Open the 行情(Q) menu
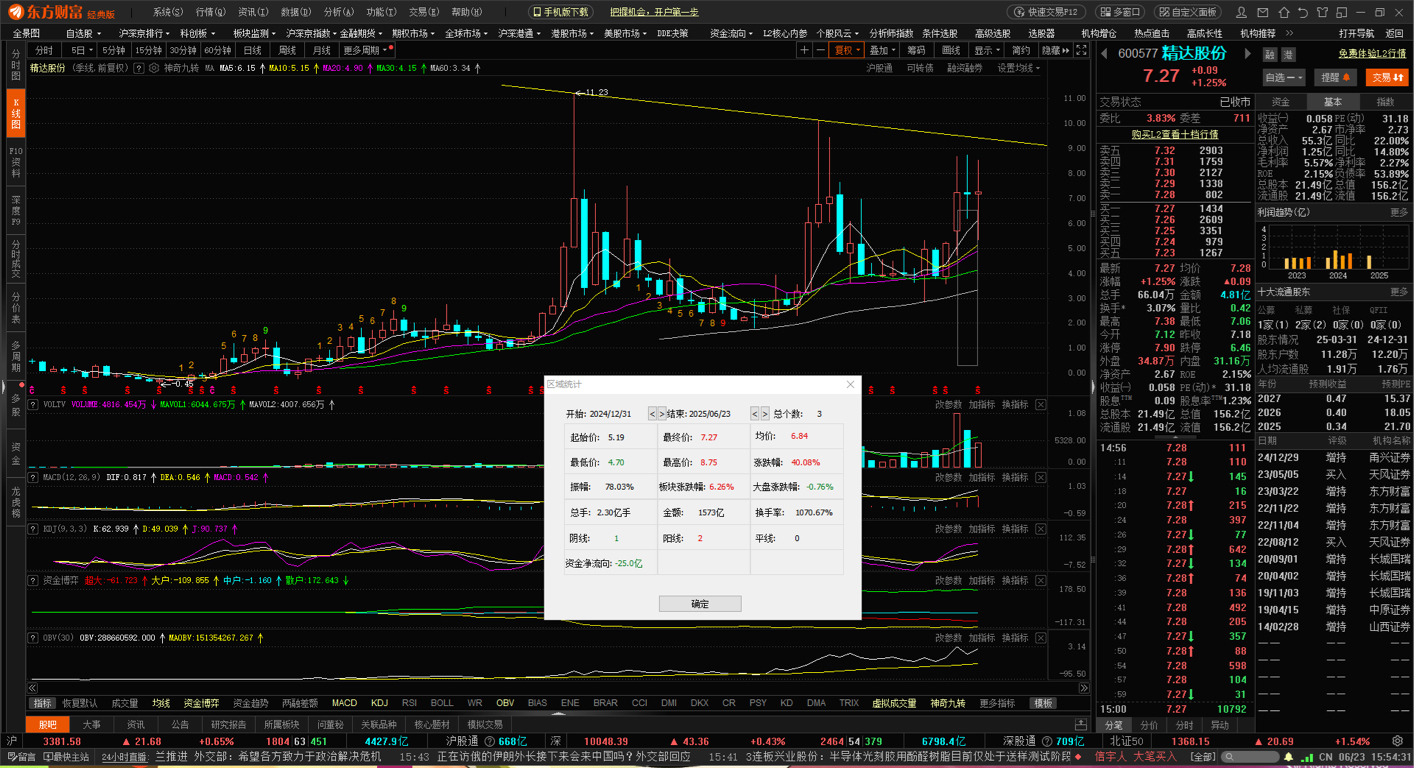 click(210, 12)
